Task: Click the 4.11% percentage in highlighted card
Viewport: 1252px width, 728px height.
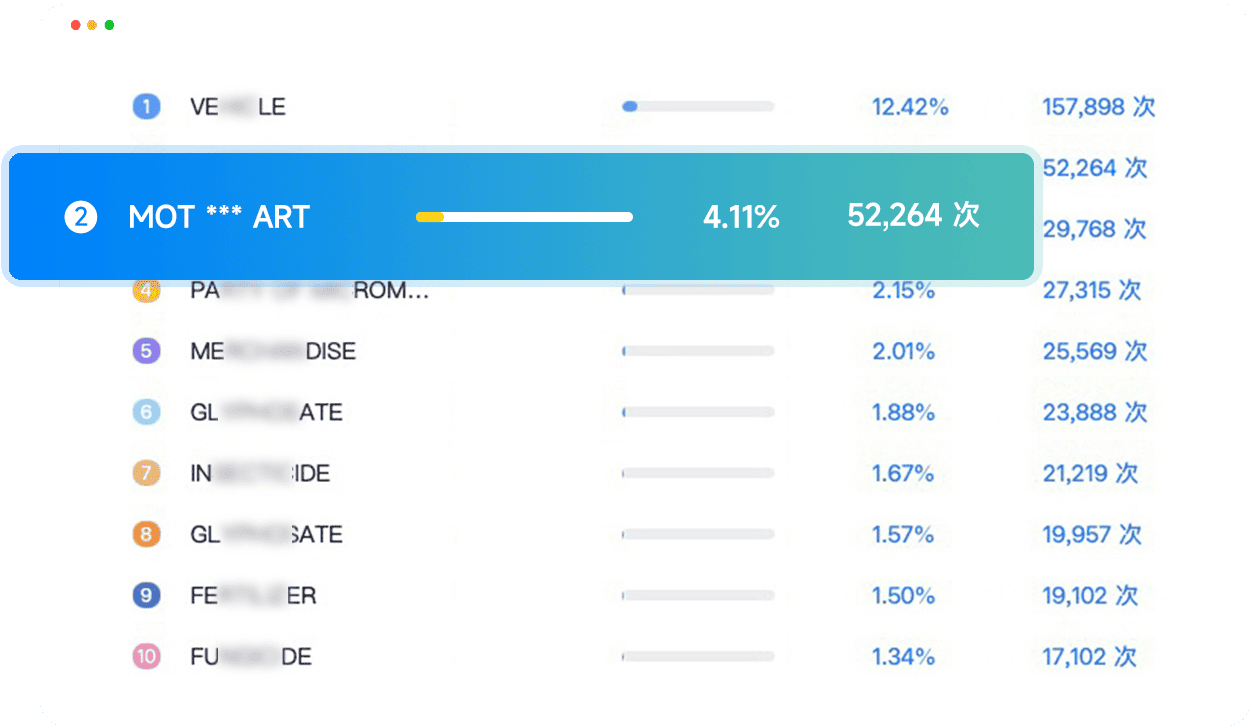Action: tap(741, 217)
